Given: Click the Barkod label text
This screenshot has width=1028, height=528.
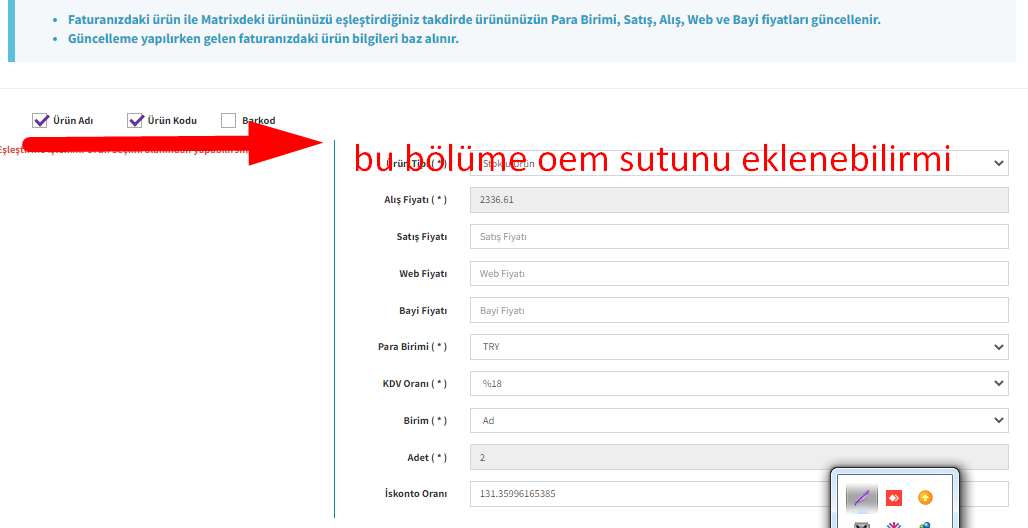Looking at the screenshot, I should (x=258, y=121).
